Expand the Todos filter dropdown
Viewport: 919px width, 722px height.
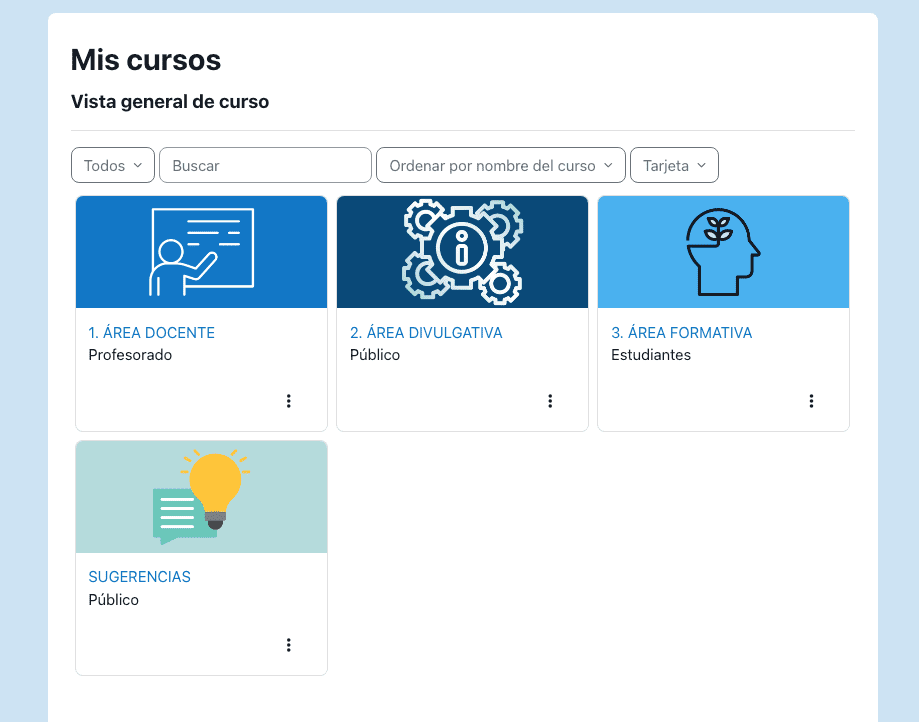113,165
